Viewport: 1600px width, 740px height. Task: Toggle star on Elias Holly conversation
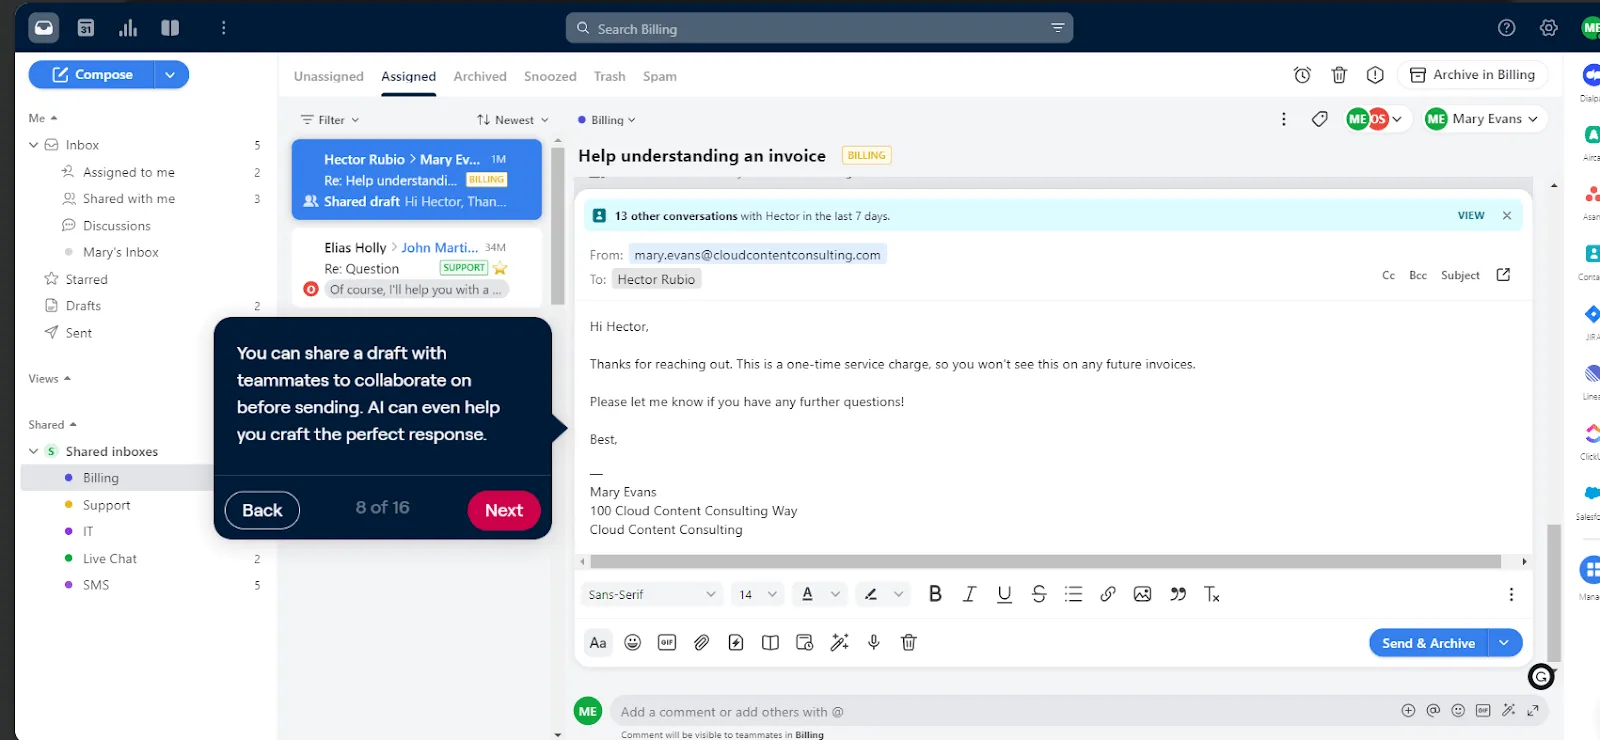click(500, 268)
